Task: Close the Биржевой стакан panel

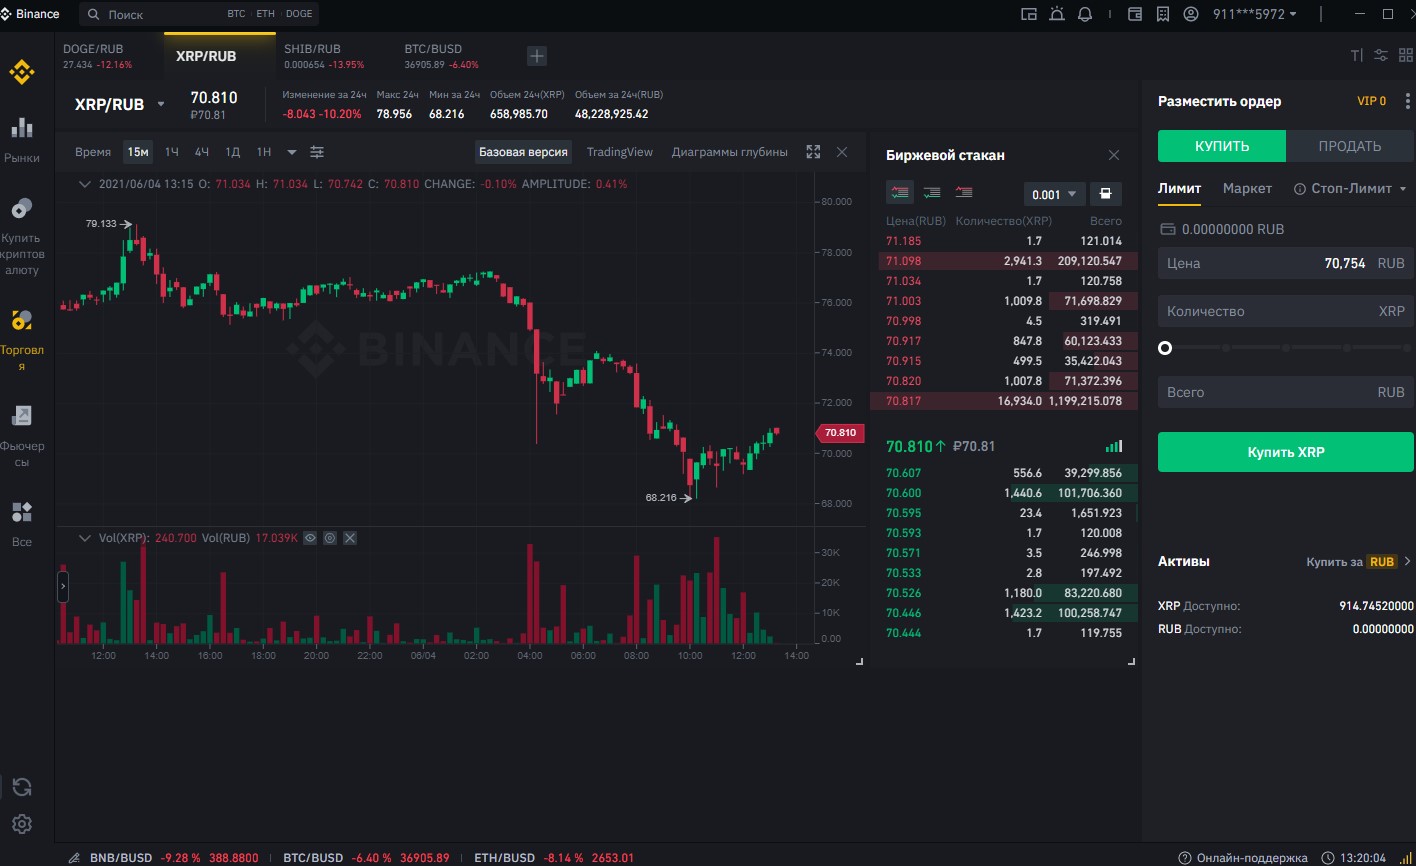Action: point(1114,155)
